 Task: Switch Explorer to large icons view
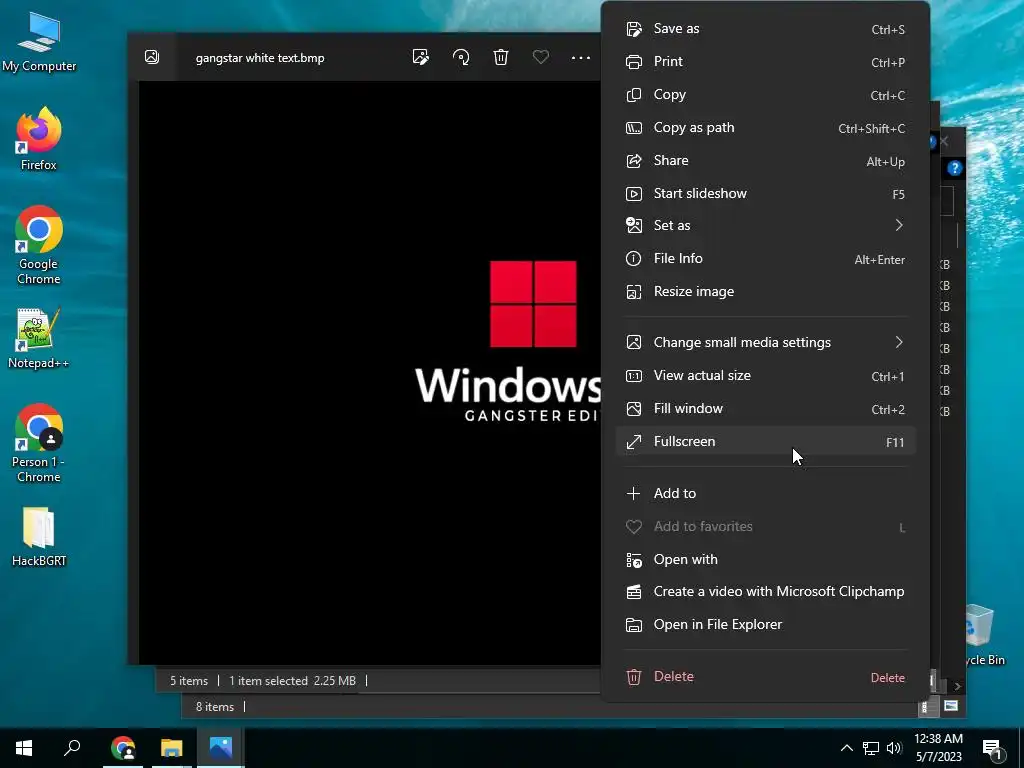951,706
